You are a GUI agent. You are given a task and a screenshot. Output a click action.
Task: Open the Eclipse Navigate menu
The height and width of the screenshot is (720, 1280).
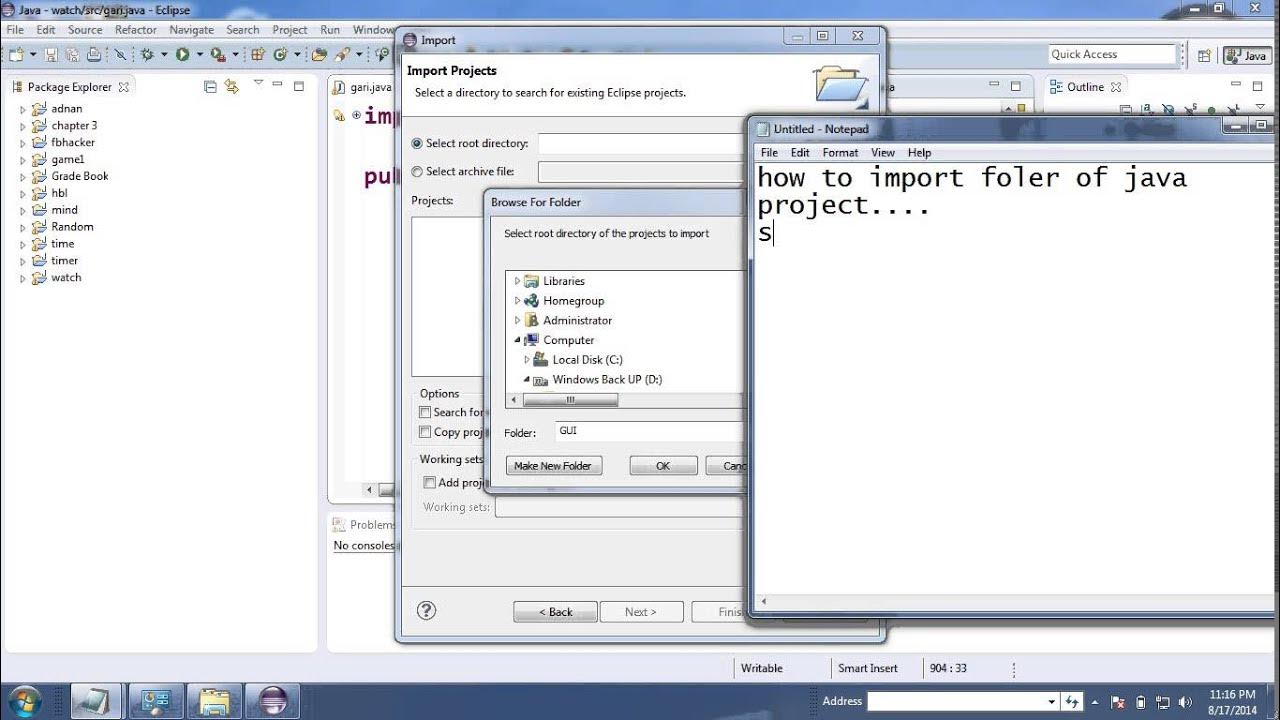pyautogui.click(x=192, y=30)
